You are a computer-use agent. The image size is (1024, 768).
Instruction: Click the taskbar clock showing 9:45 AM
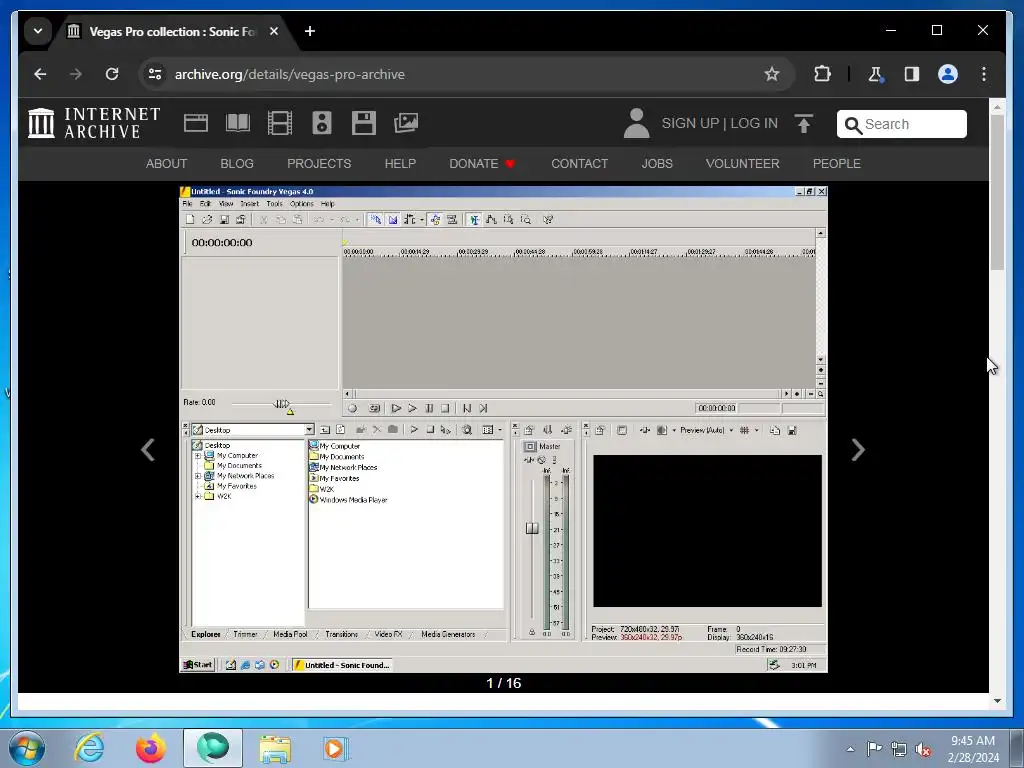[x=973, y=749]
